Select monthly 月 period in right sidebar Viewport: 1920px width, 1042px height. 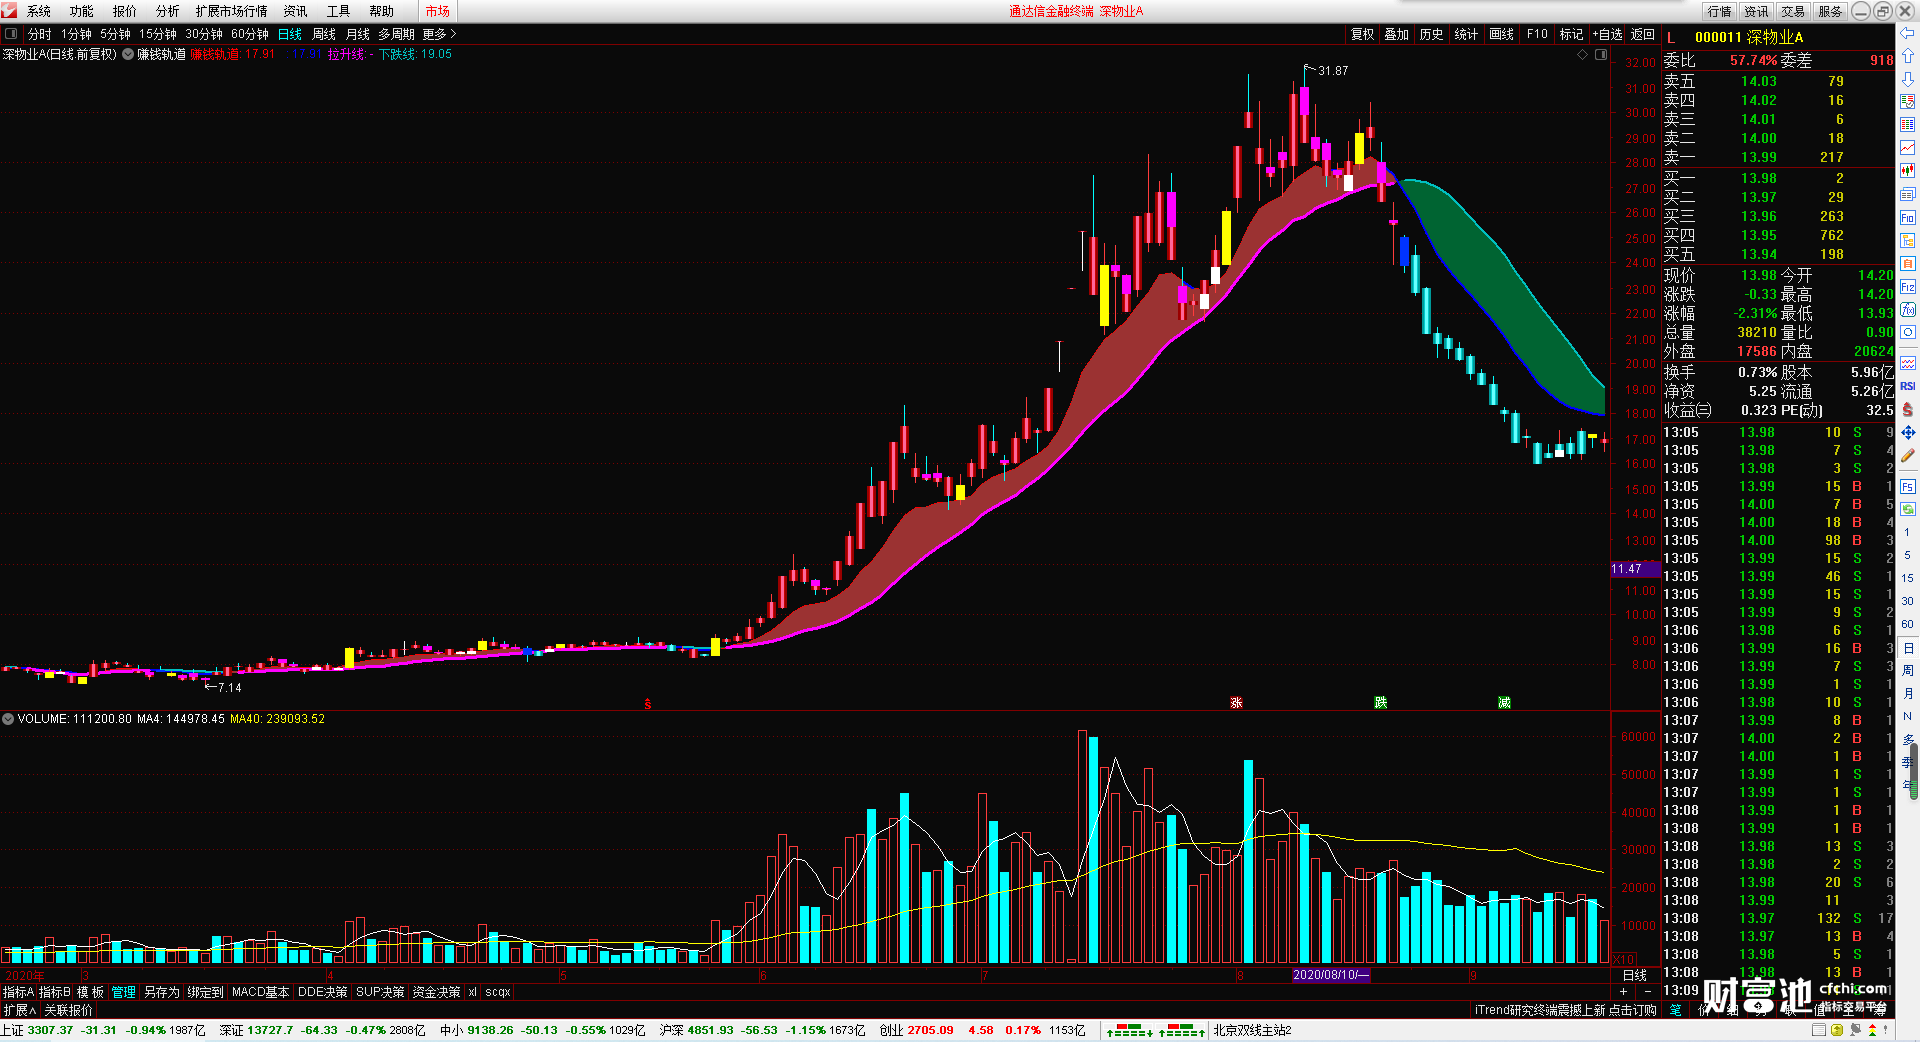pos(1907,694)
